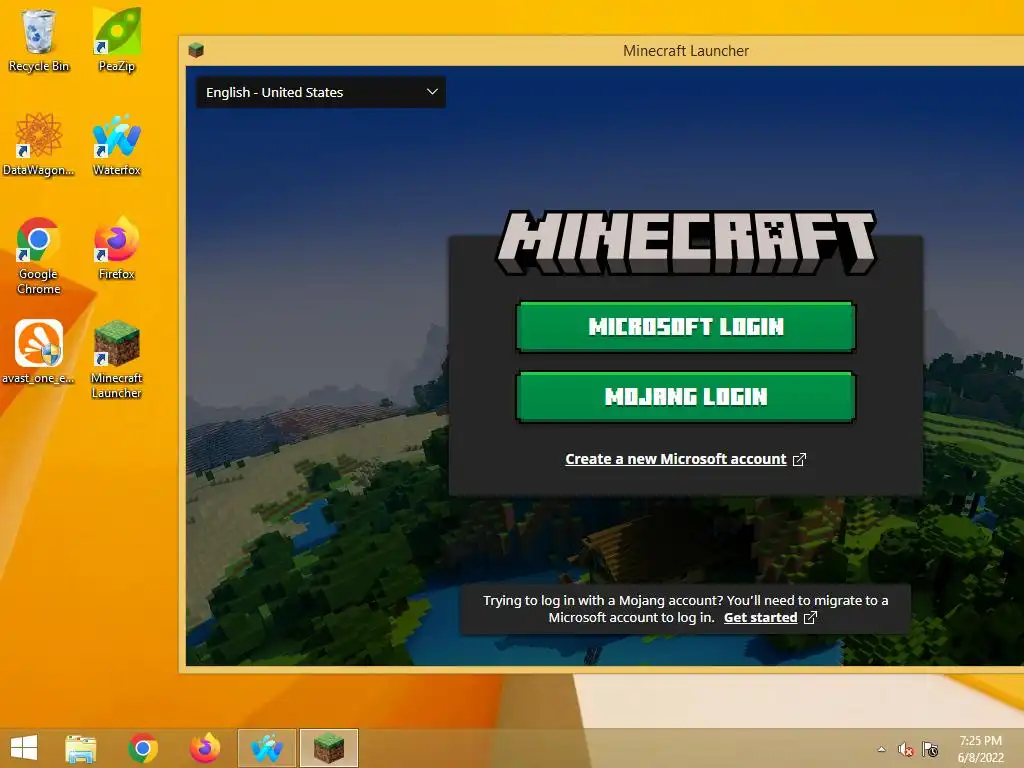Click the Mojang Login button
The image size is (1024, 768).
tap(686, 396)
